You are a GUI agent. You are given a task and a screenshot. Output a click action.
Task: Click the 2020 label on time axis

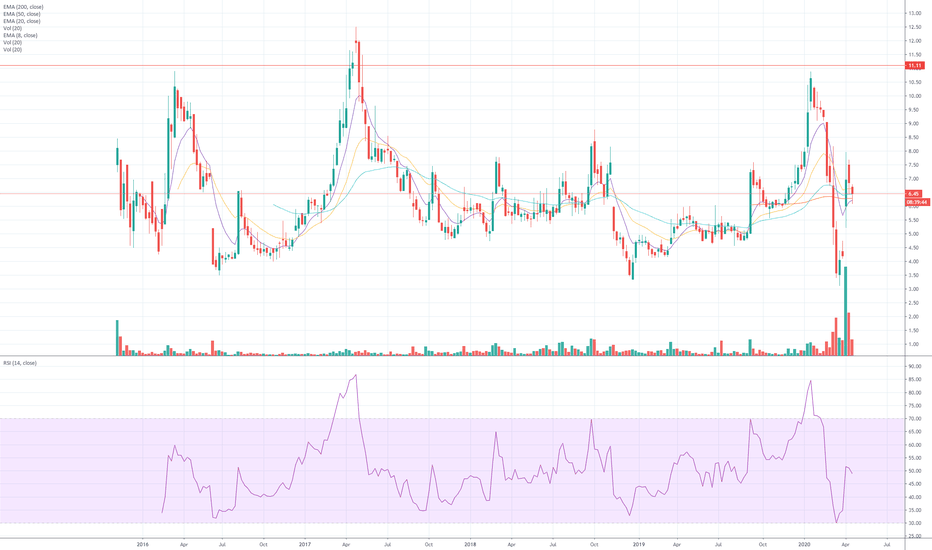pyautogui.click(x=804, y=544)
